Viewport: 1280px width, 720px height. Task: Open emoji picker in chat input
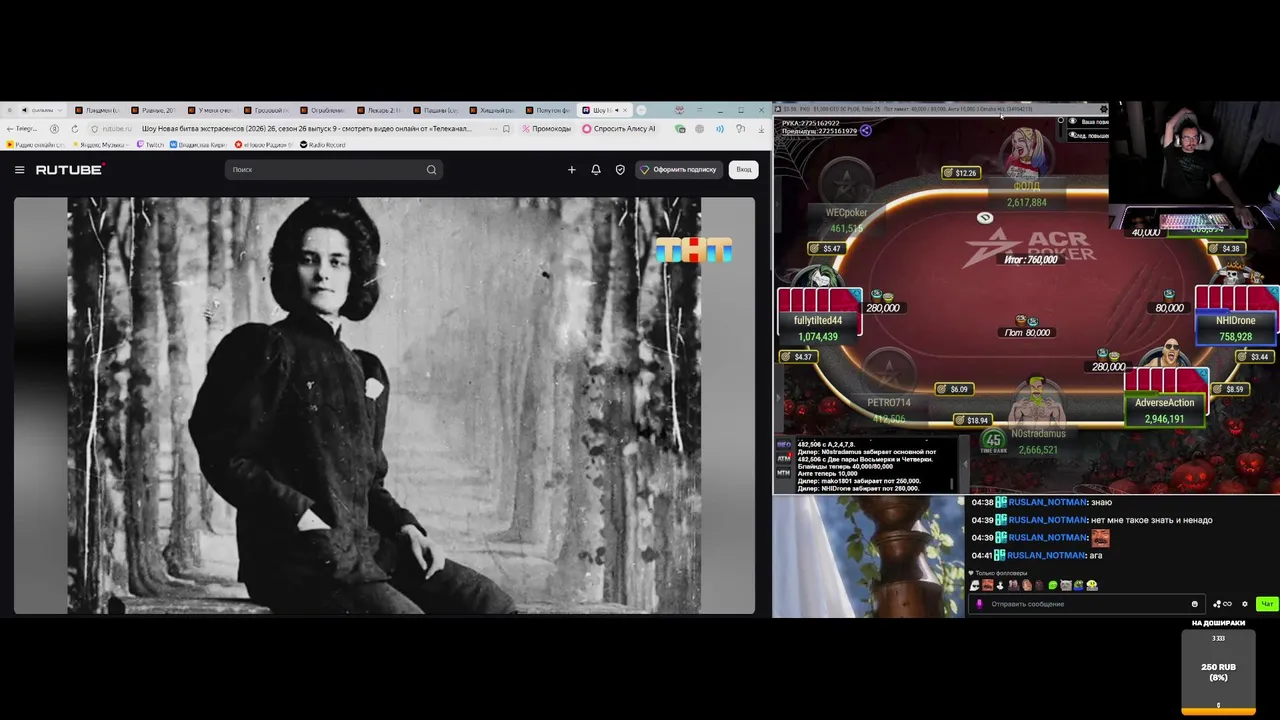click(x=1194, y=604)
